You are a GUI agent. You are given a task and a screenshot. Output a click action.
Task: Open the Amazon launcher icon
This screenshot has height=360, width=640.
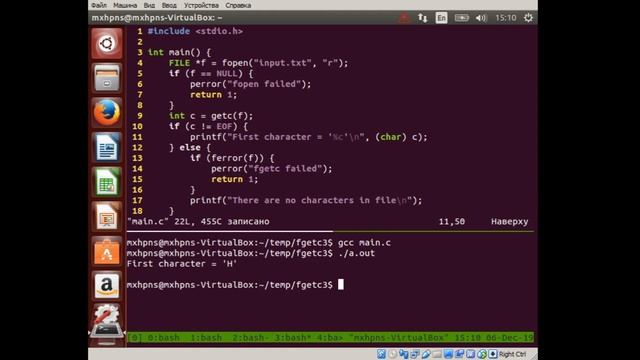click(x=107, y=286)
